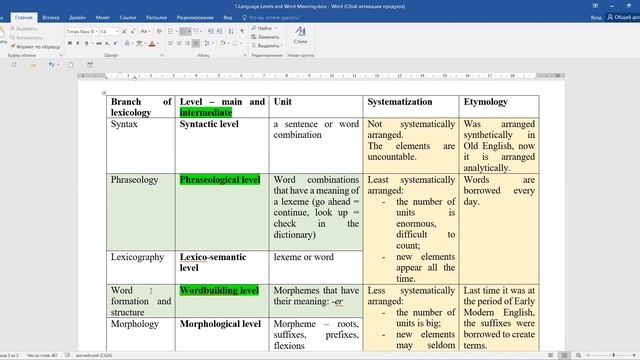Screen dimensions: 640x360
Task: Center the paragraph text
Action: (x=179, y=43)
